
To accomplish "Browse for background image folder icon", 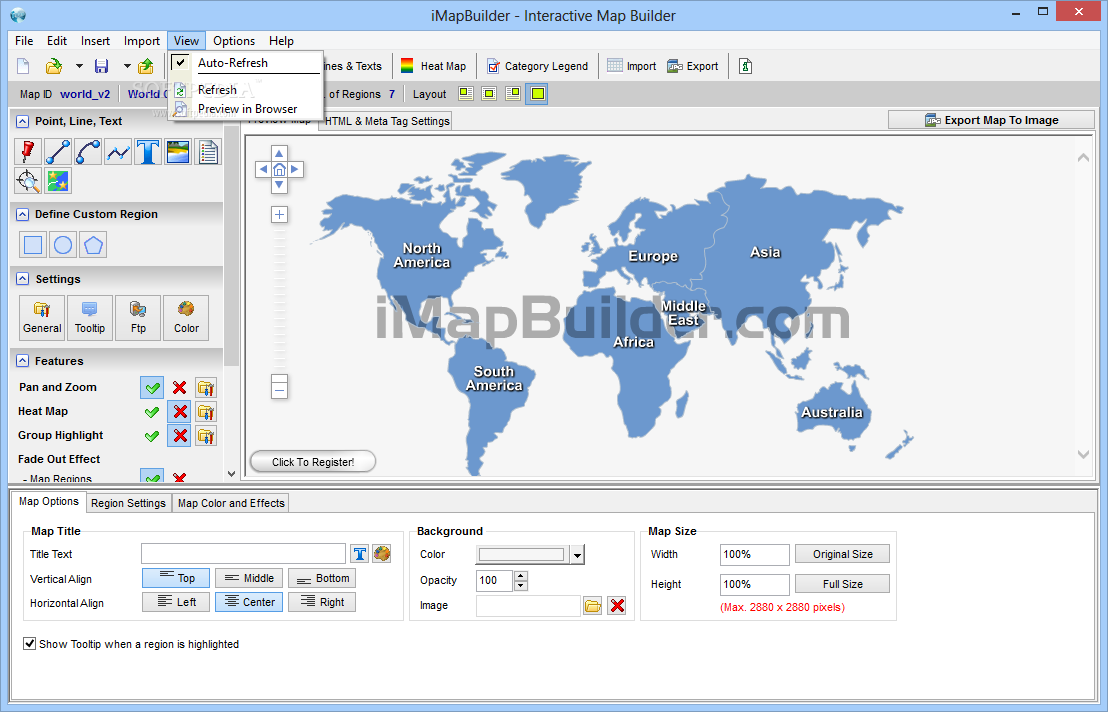I will 592,606.
